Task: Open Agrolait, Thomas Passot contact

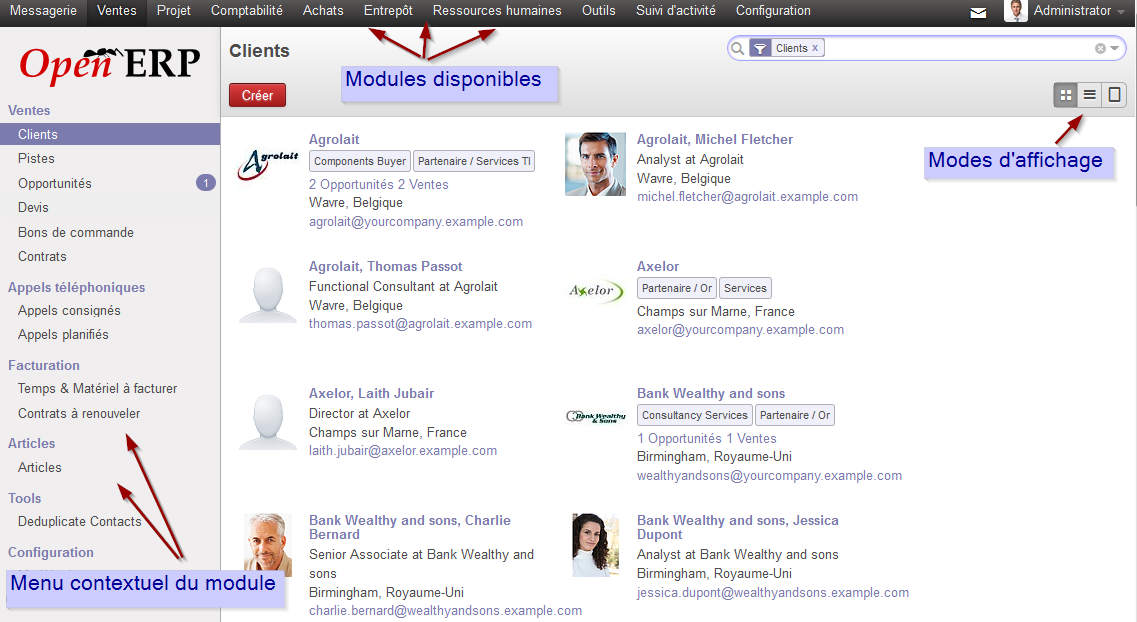Action: (386, 266)
